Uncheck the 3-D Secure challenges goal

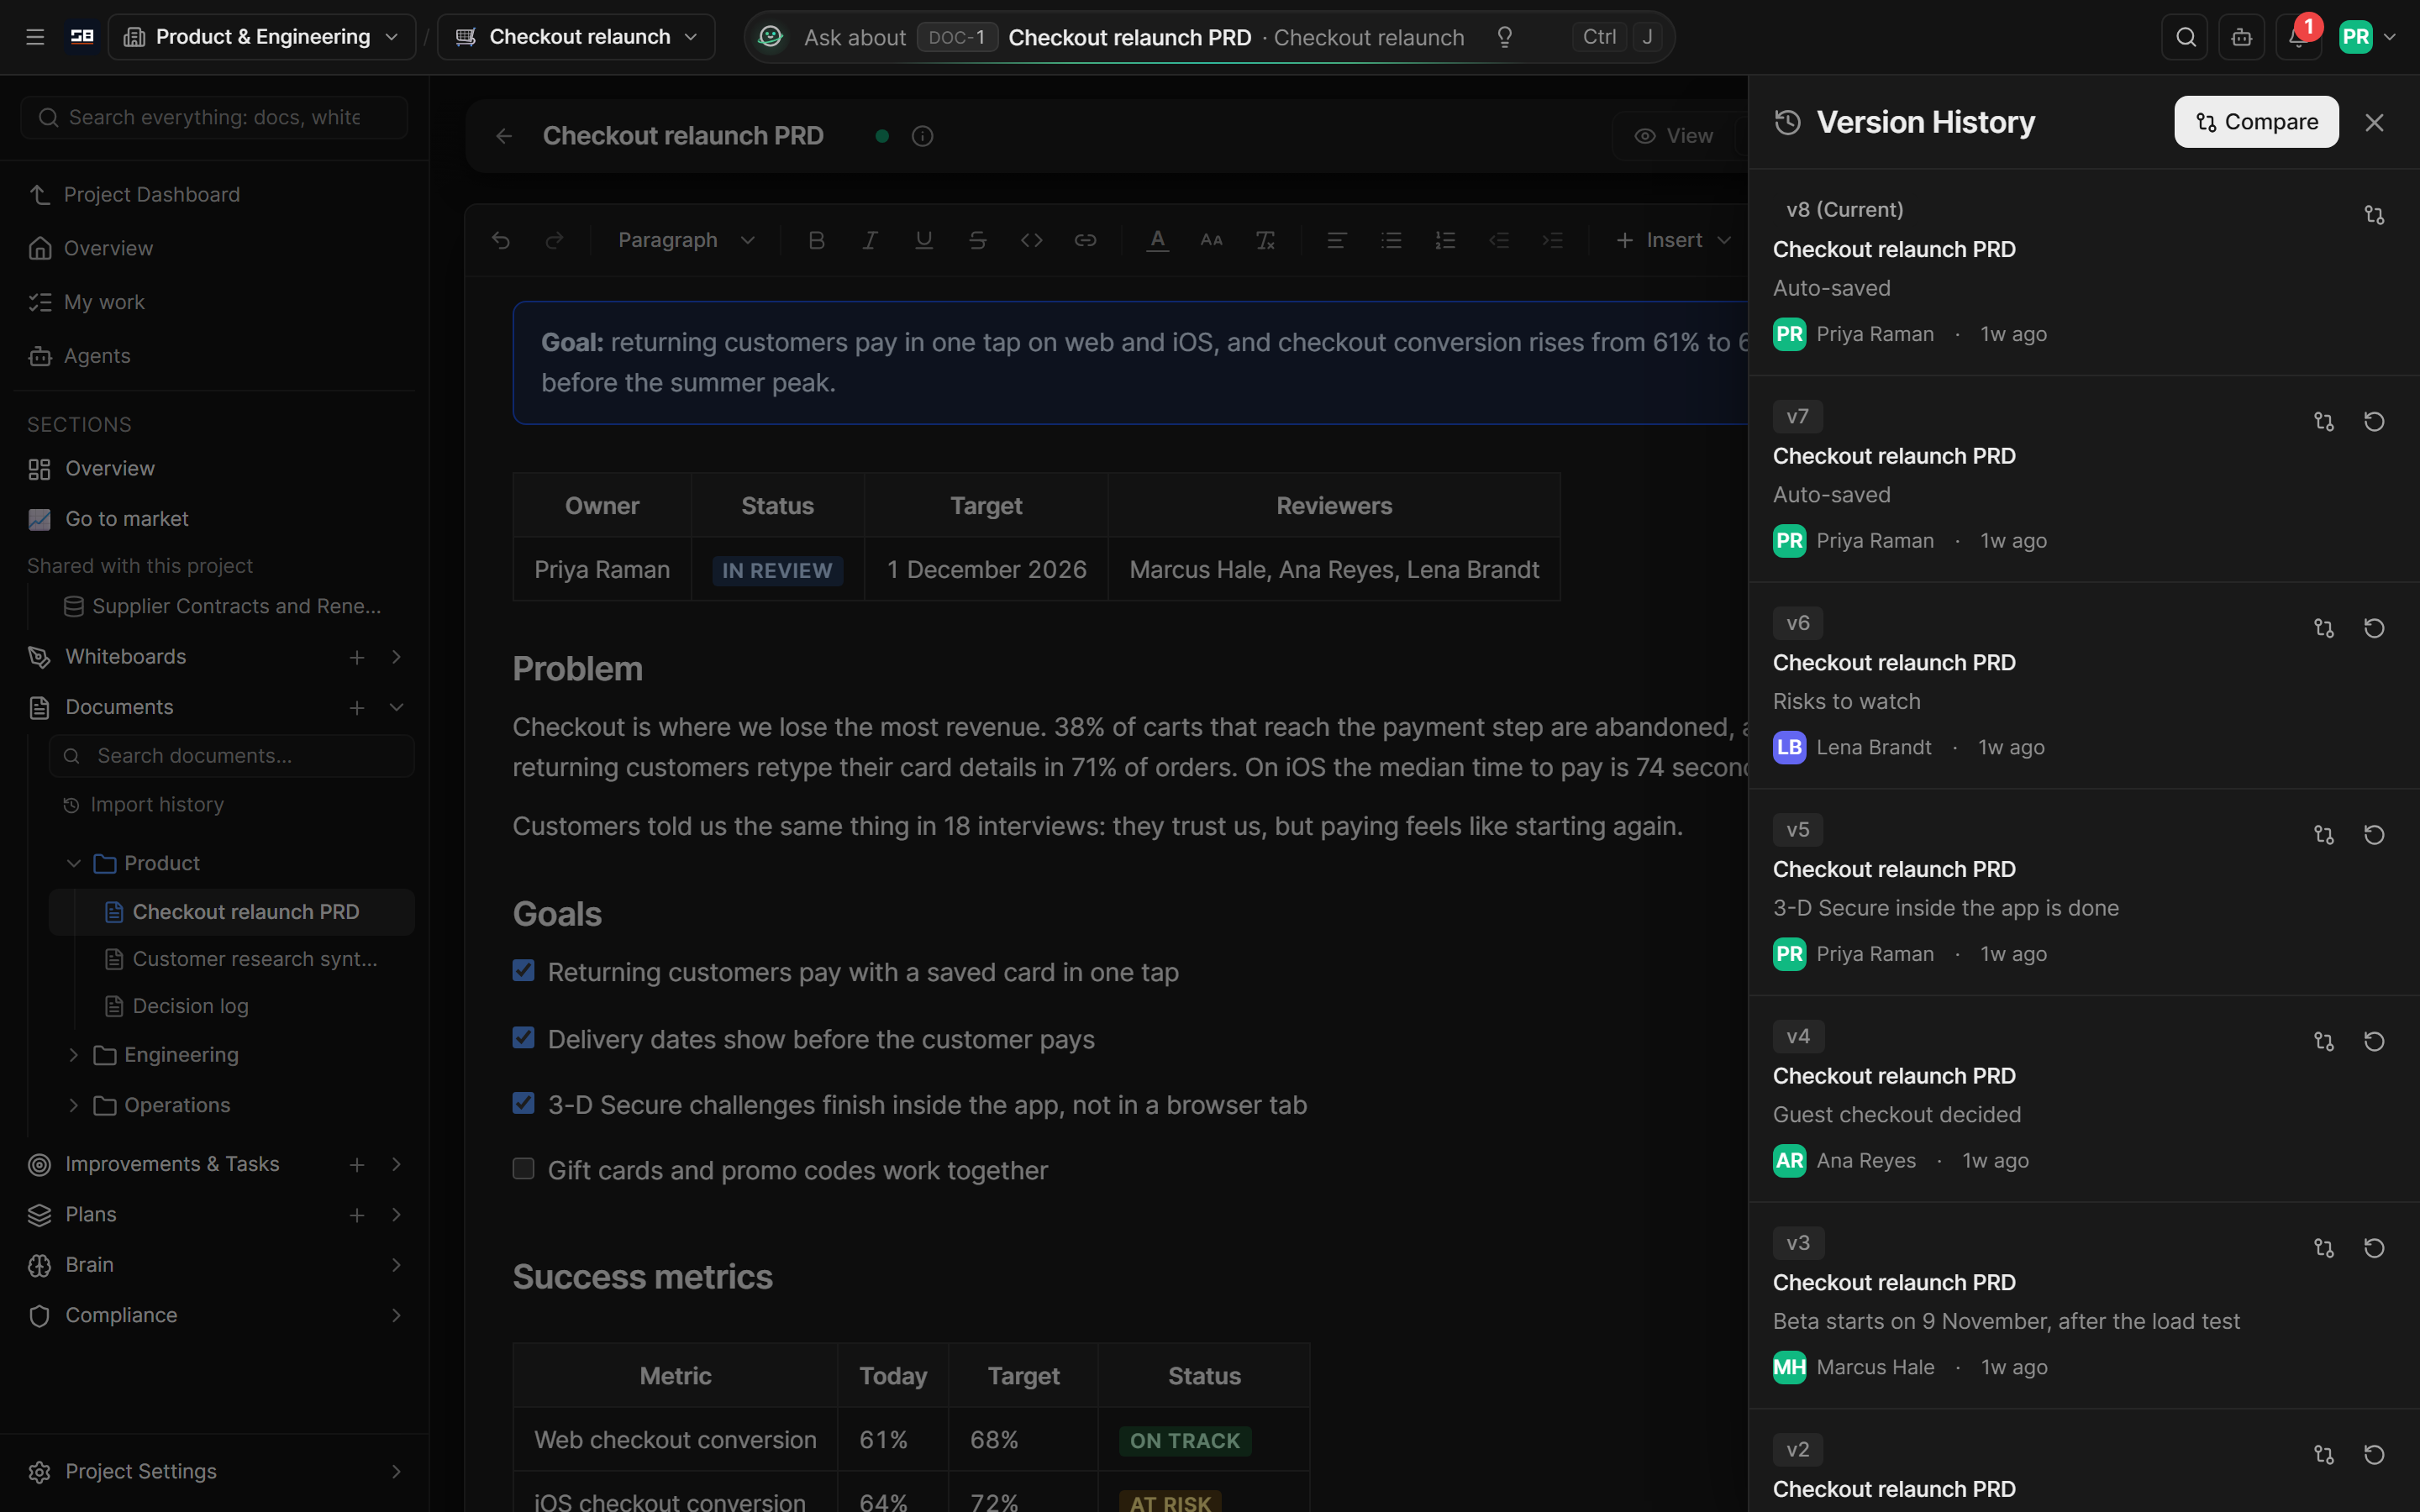(x=523, y=1103)
